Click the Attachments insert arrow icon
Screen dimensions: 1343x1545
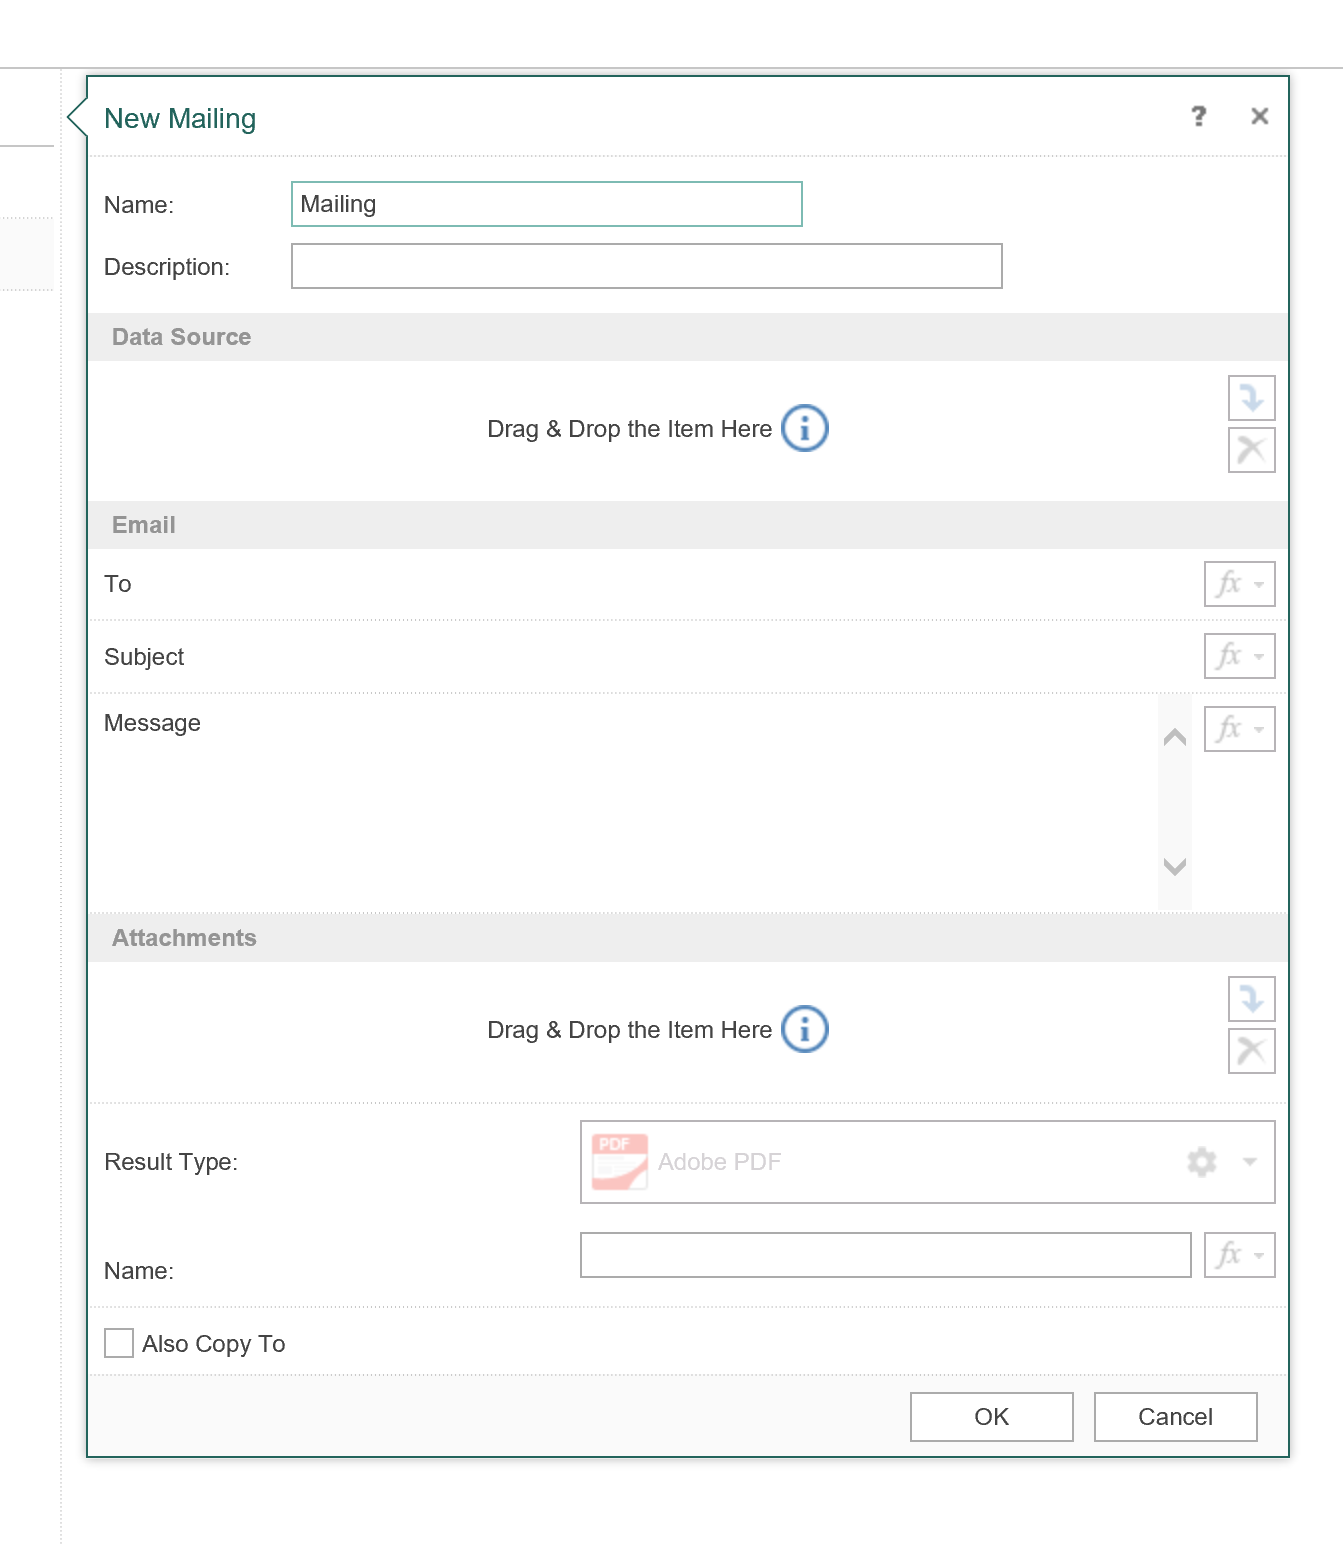click(1251, 999)
